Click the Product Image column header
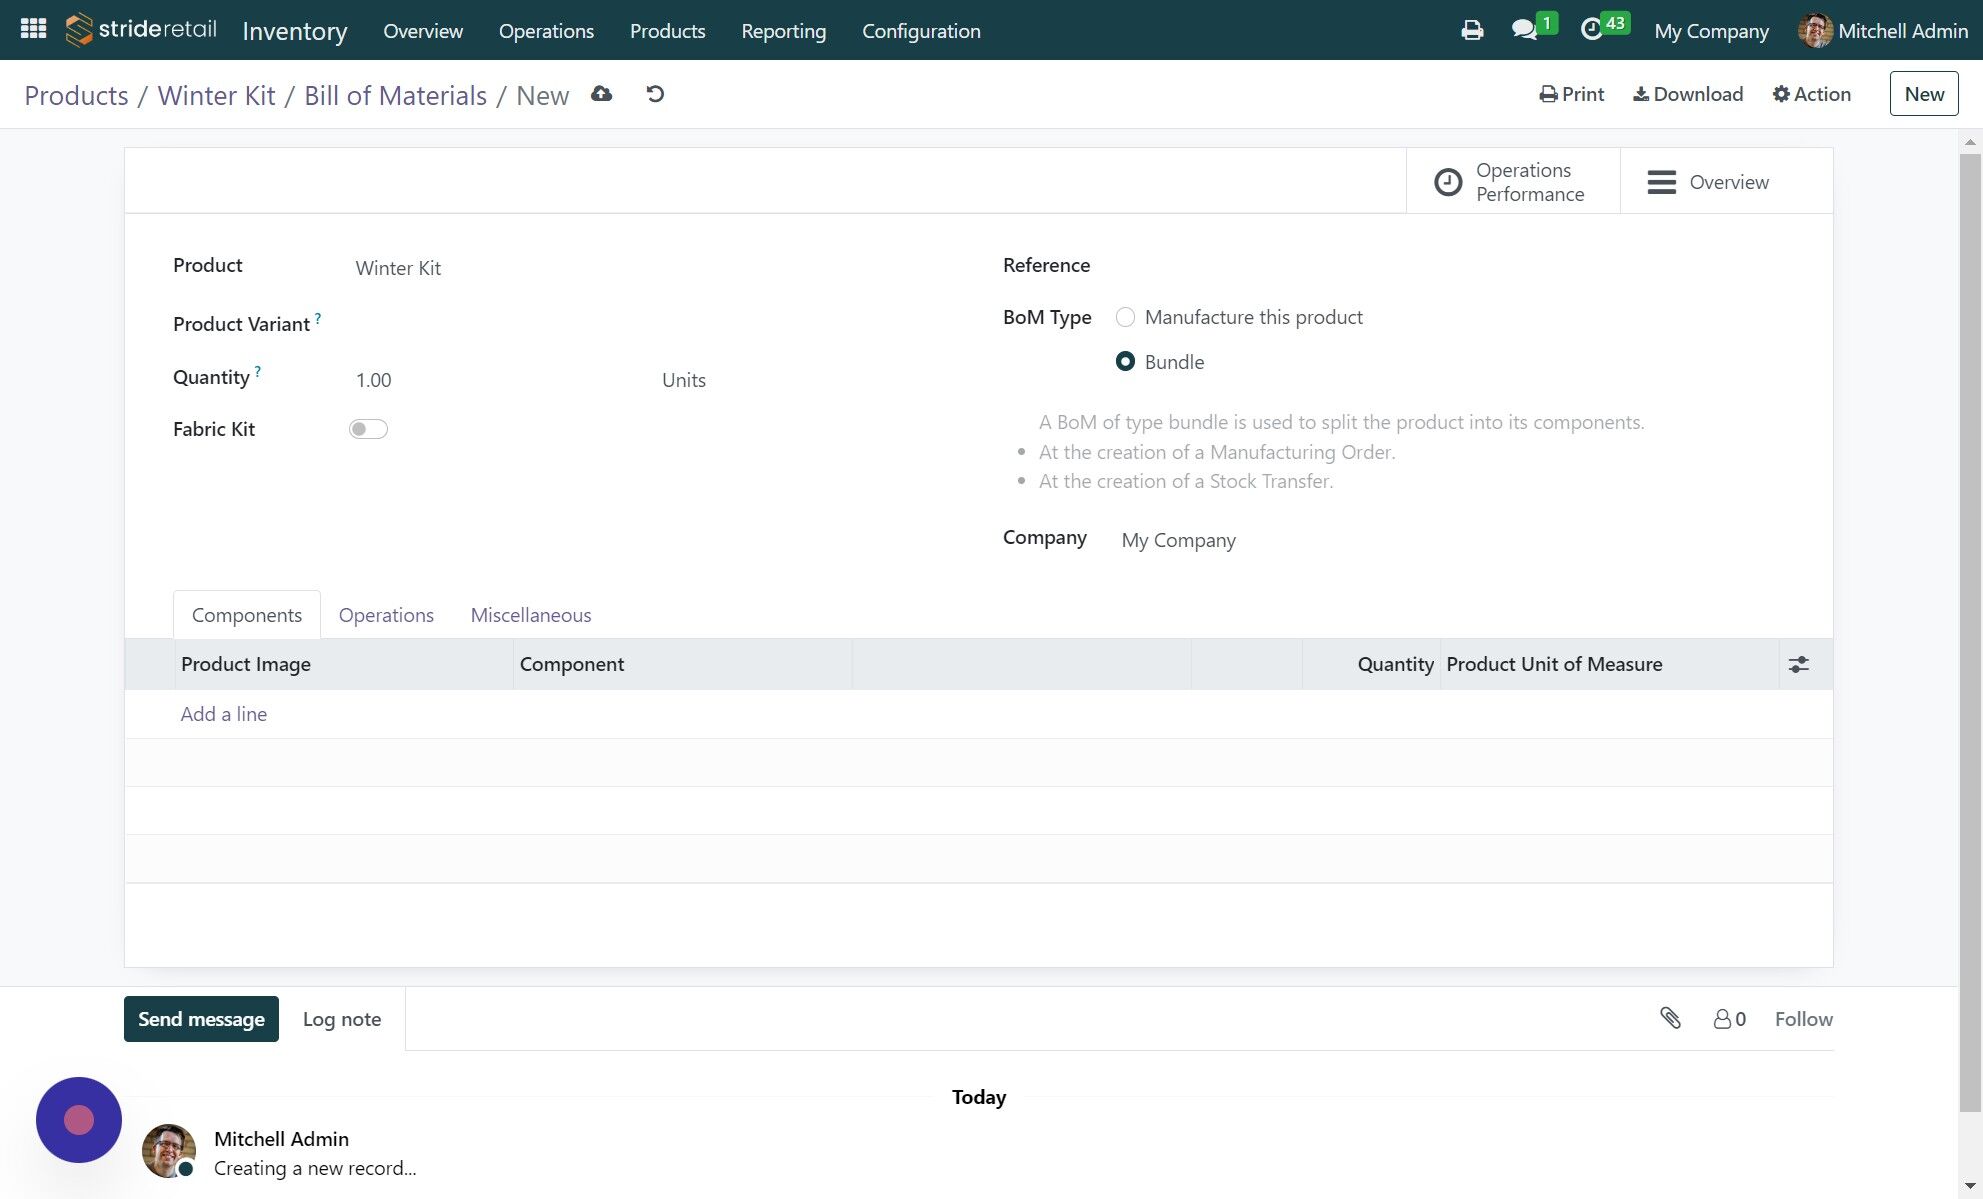This screenshot has height=1199, width=1983. [x=344, y=664]
